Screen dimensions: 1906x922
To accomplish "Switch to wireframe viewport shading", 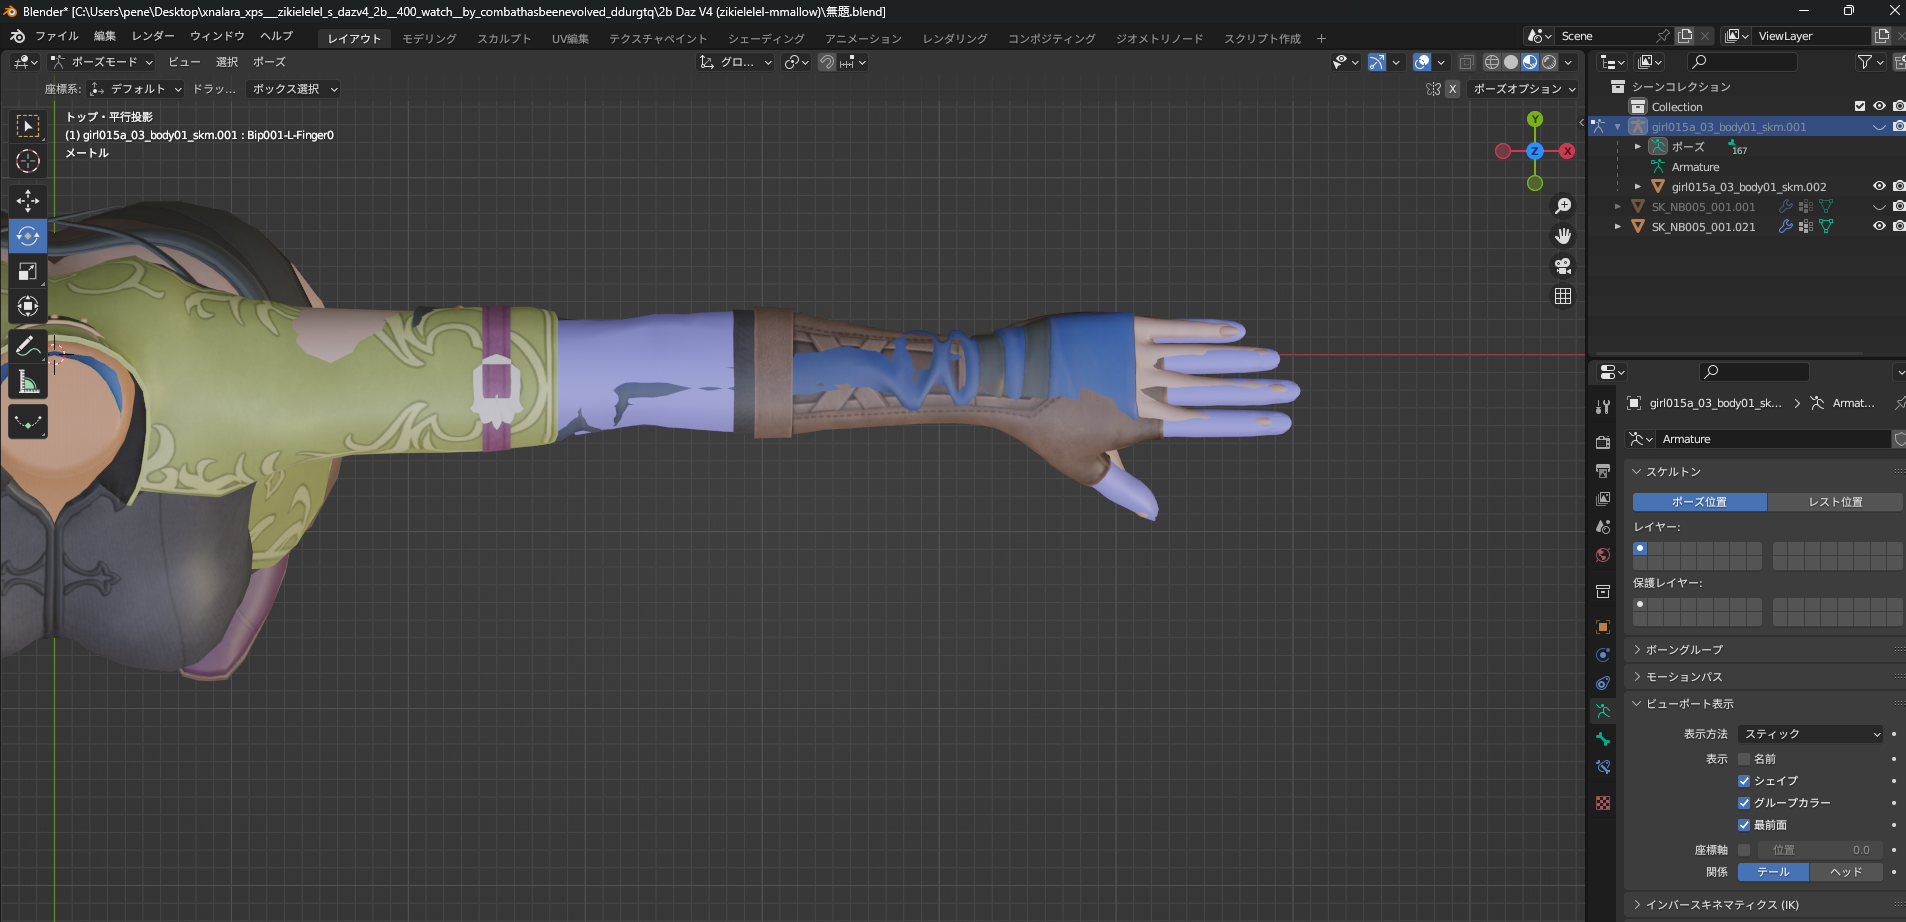I will coord(1492,62).
